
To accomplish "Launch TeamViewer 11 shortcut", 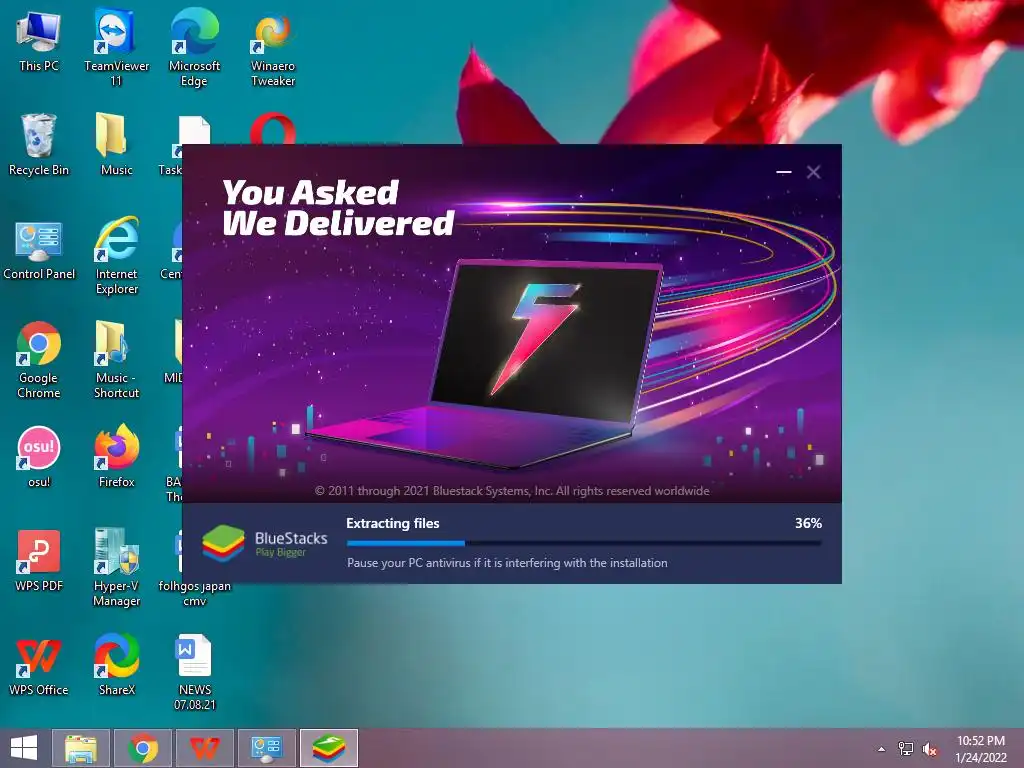I will 116,48.
